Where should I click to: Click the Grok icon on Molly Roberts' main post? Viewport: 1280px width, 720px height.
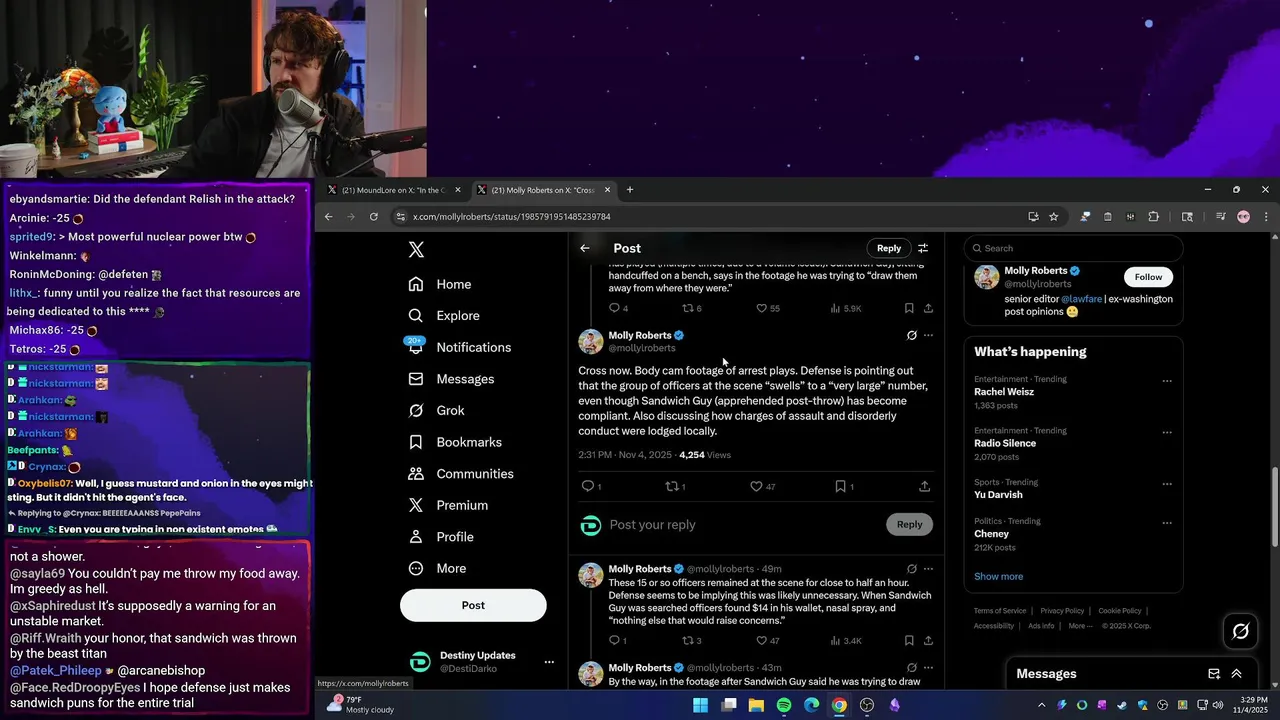coord(911,335)
